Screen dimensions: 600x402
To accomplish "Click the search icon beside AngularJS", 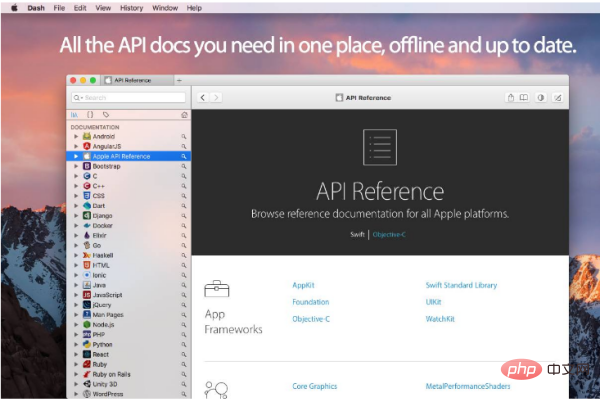I will point(184,146).
